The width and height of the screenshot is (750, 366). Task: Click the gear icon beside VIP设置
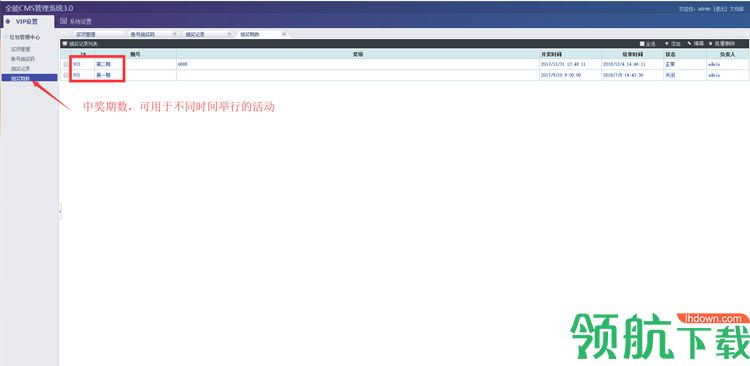[x=8, y=21]
